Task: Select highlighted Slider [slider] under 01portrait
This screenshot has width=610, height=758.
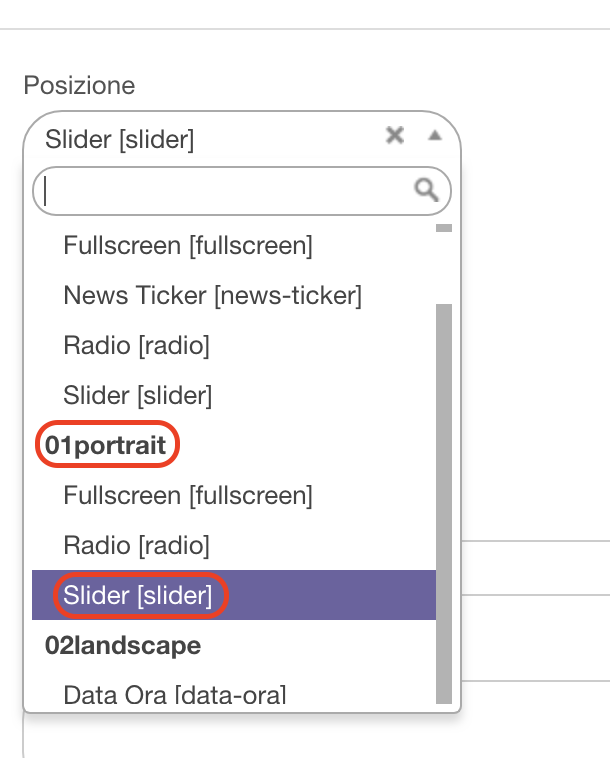Action: pos(234,595)
